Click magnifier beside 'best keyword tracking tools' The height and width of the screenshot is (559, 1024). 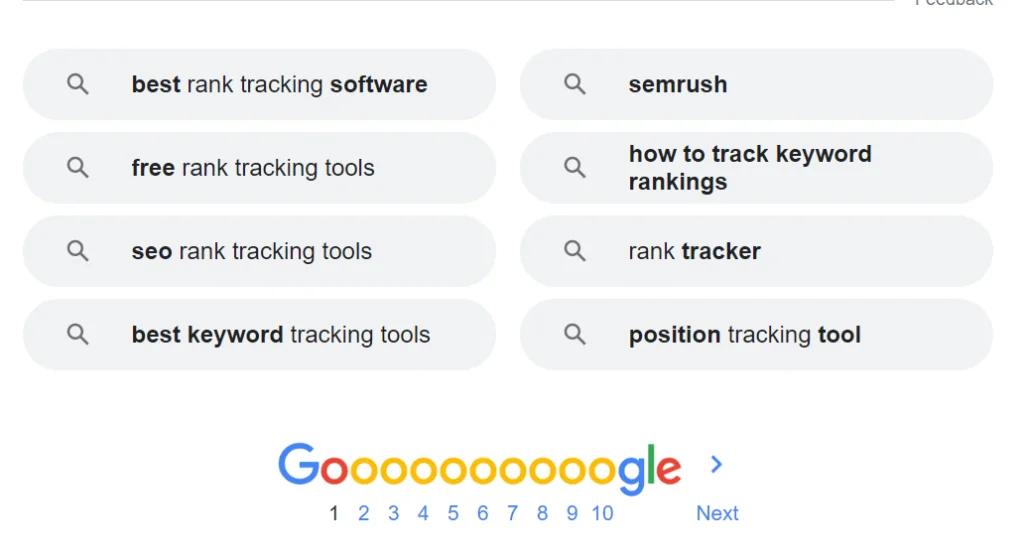[x=78, y=335]
